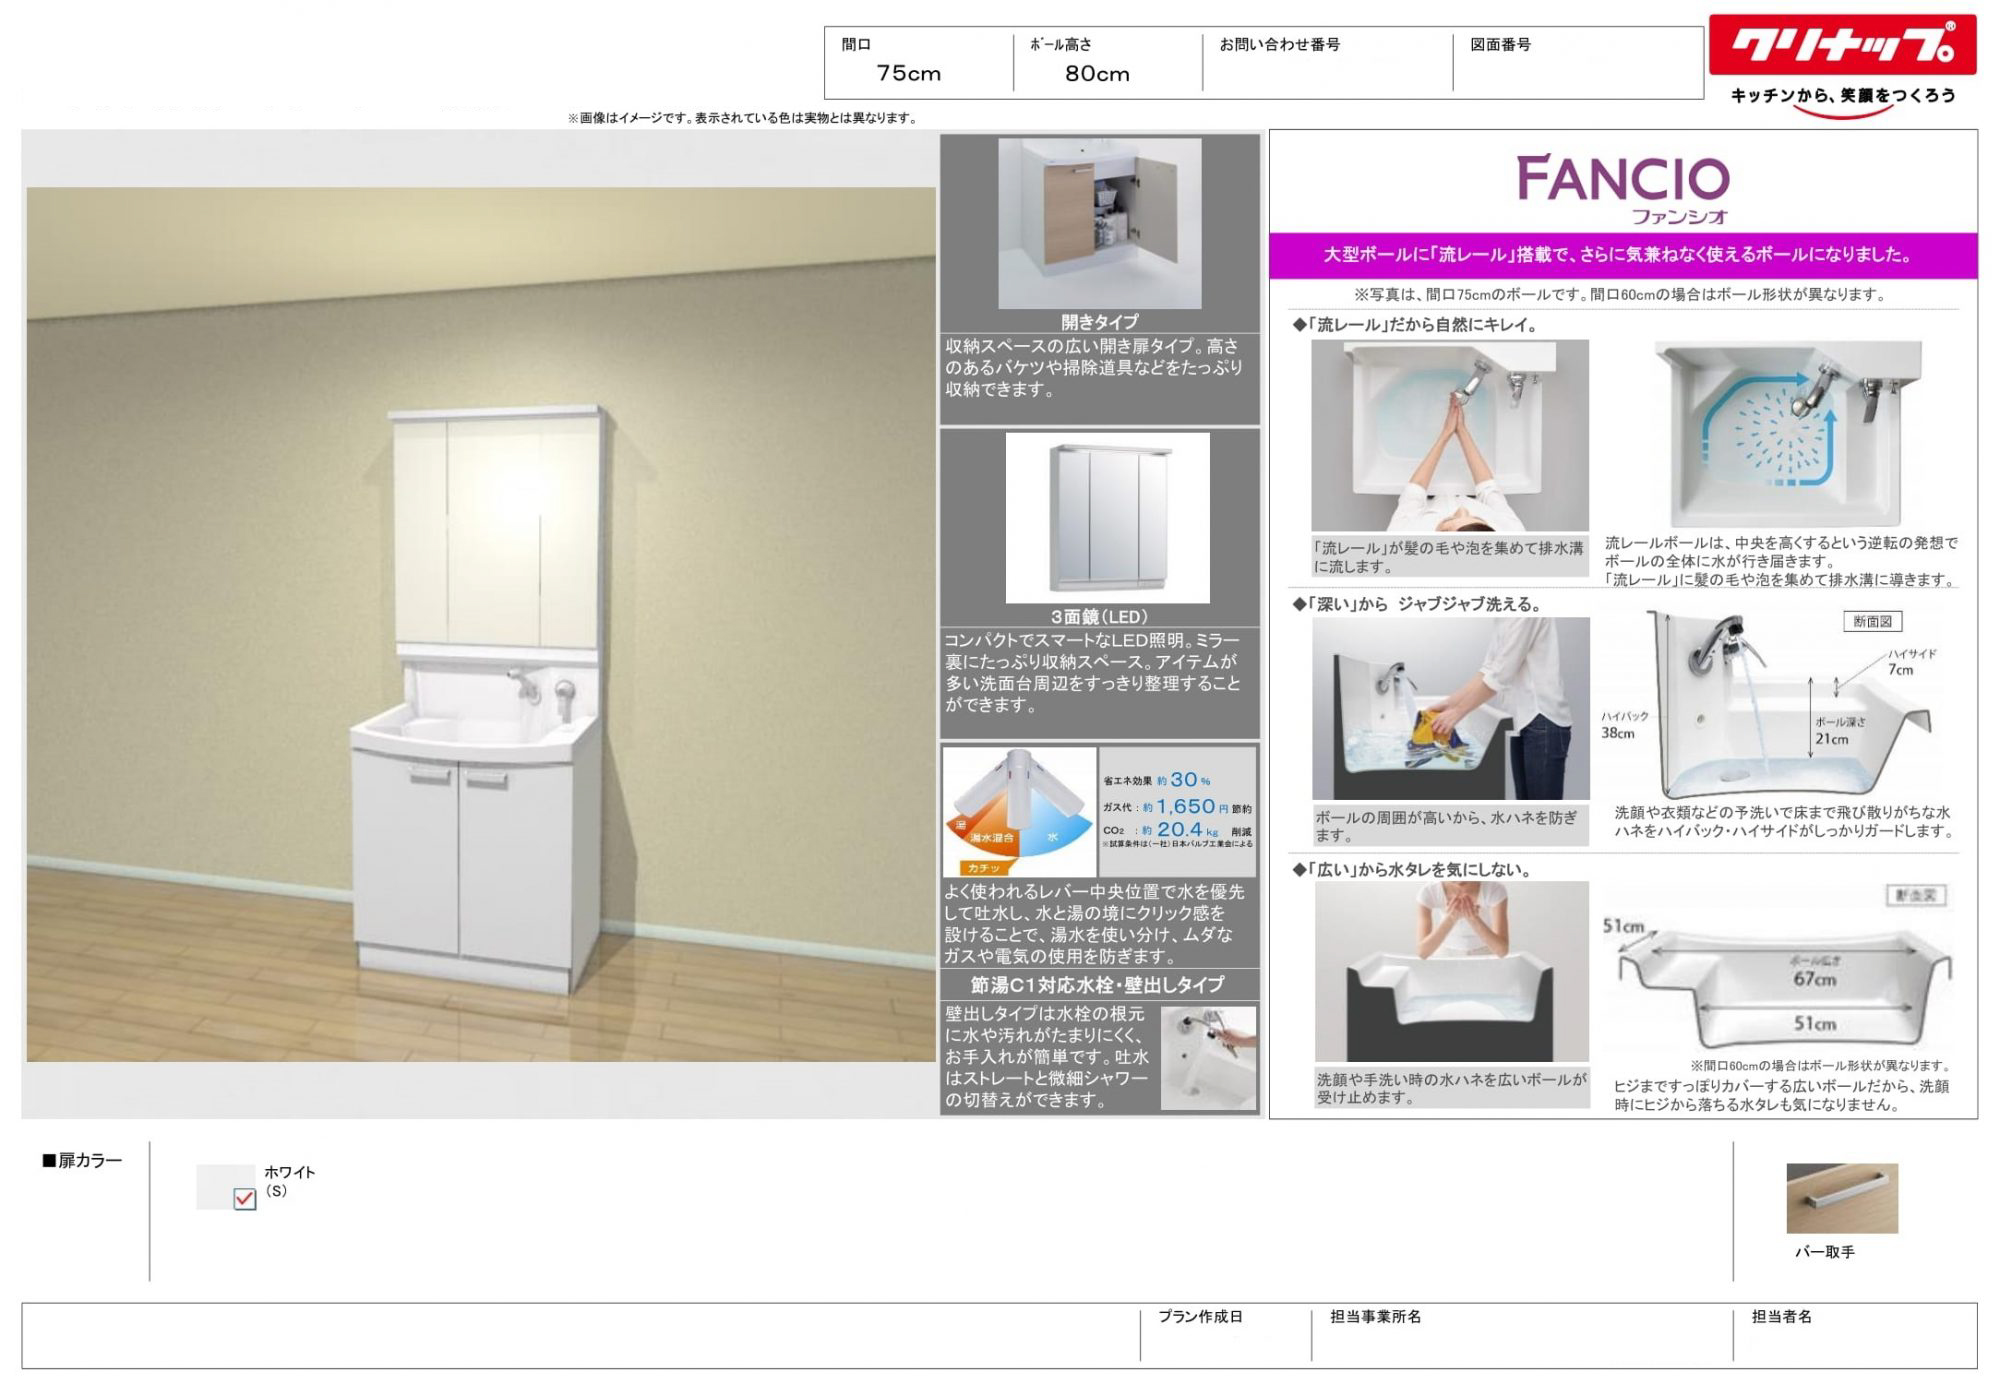Select the 開きタイプ caption
The width and height of the screenshot is (2000, 1384).
click(1100, 322)
